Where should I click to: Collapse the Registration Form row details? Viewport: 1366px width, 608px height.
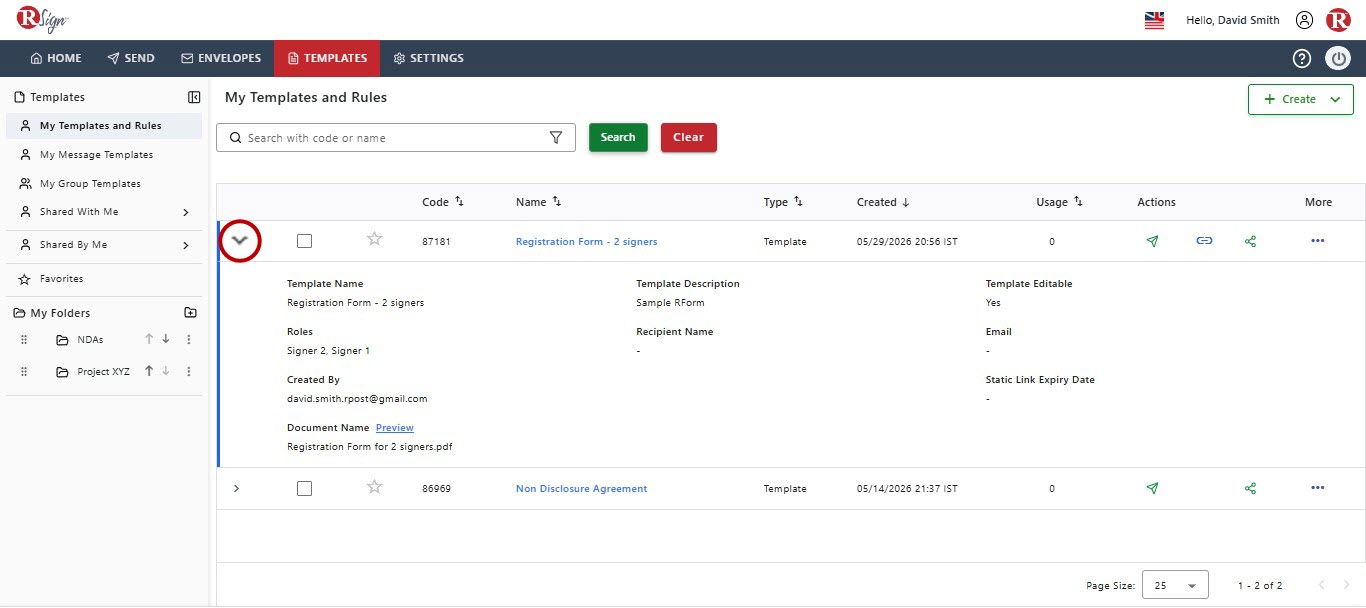[240, 241]
